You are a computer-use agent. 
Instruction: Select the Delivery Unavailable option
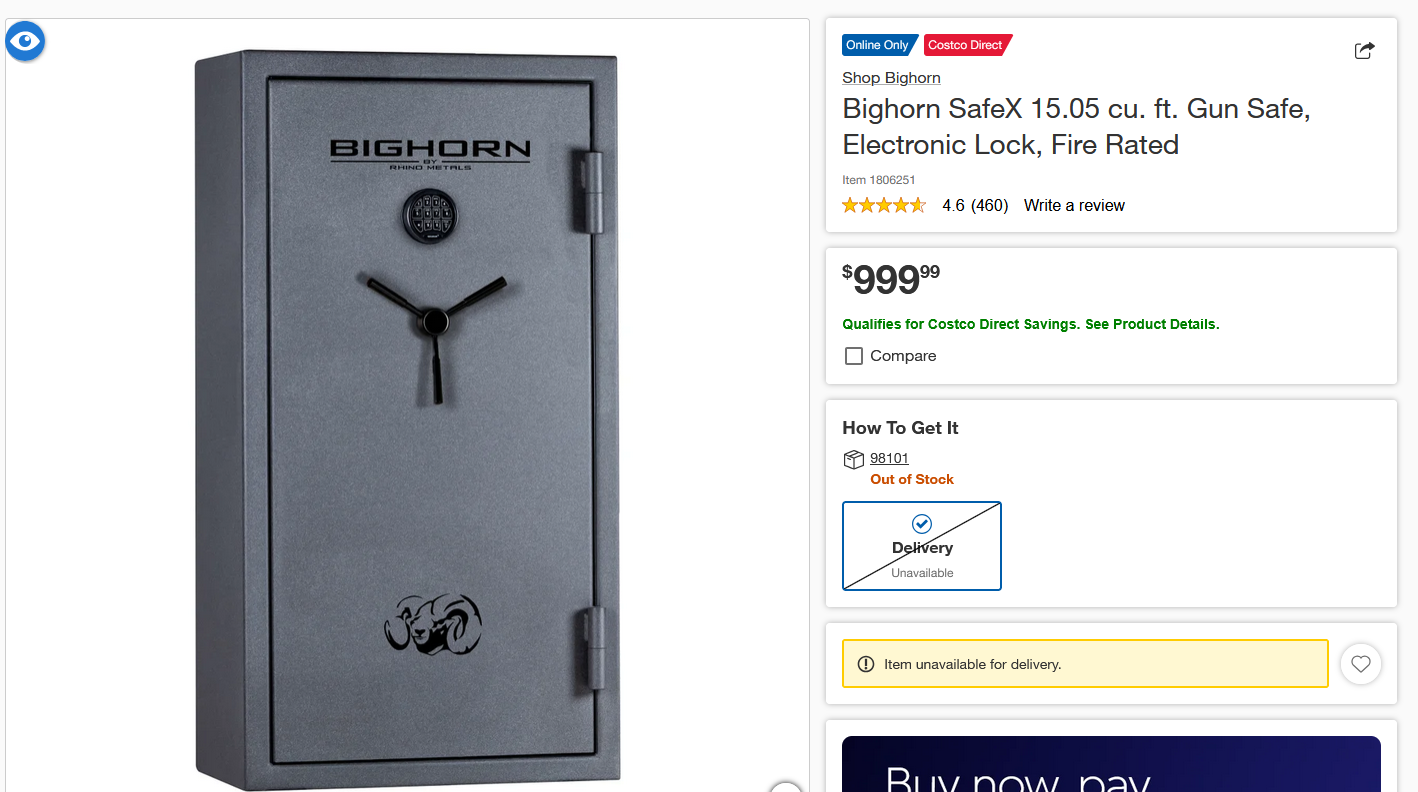pos(922,546)
